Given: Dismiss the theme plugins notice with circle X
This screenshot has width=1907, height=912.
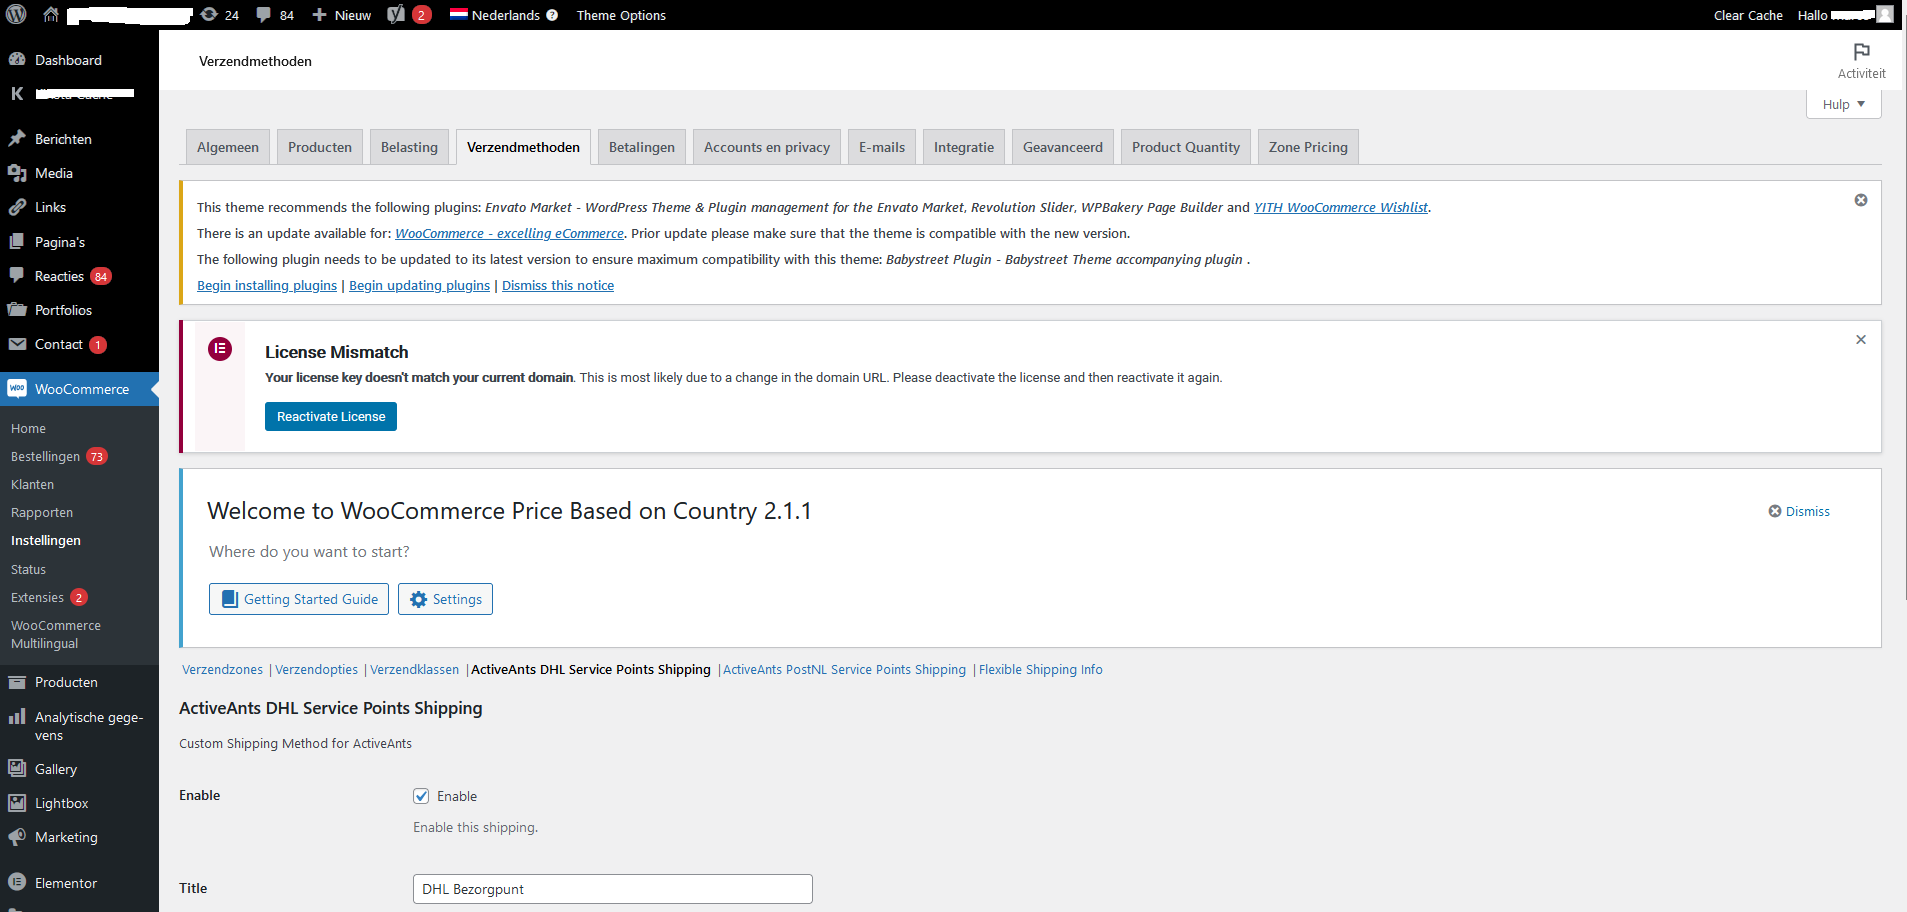Looking at the screenshot, I should tap(1861, 200).
